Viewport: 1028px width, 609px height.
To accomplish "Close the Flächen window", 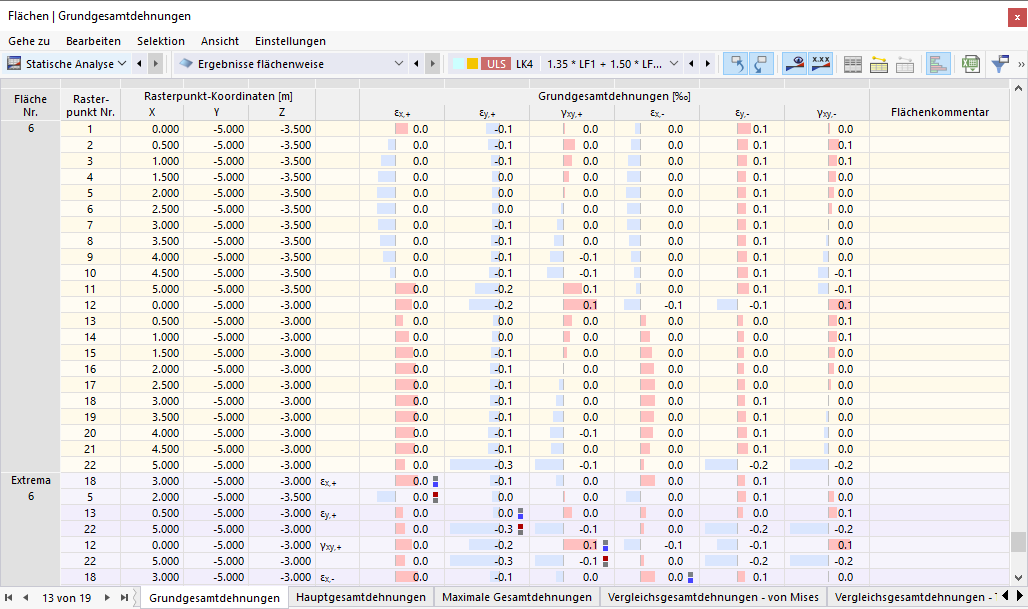I will [x=1017, y=18].
